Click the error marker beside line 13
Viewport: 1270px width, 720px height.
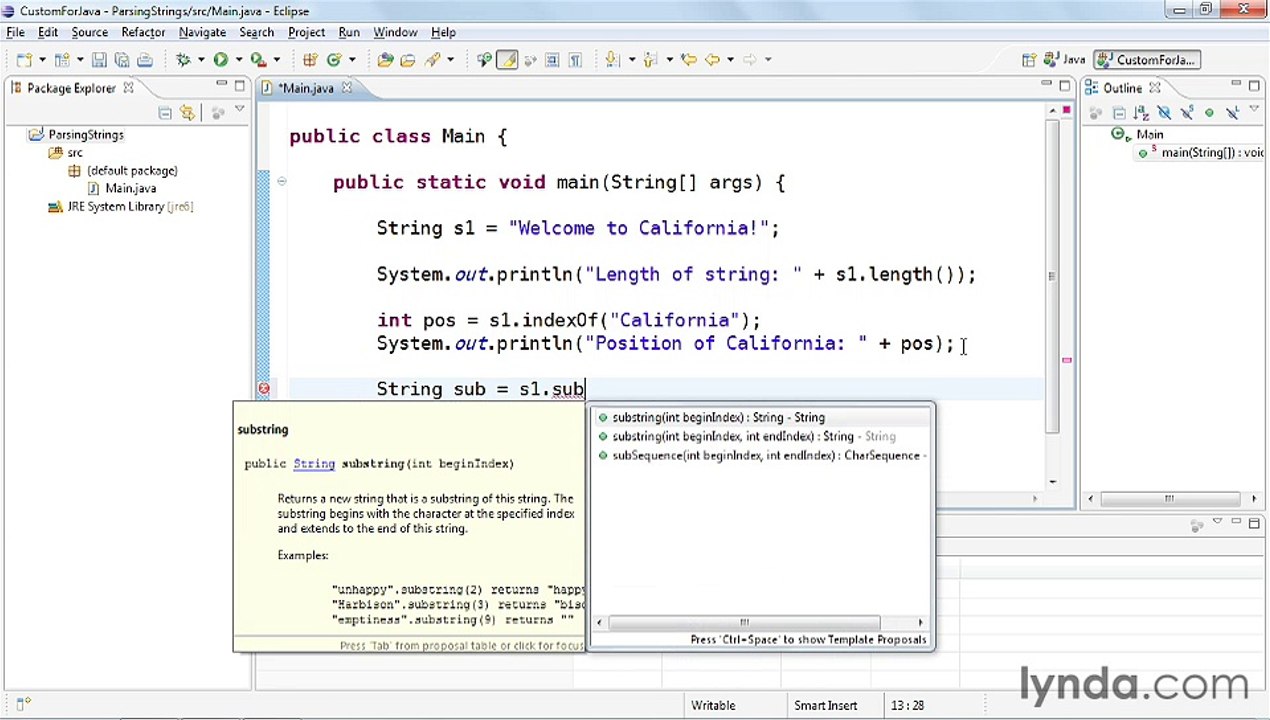point(264,389)
